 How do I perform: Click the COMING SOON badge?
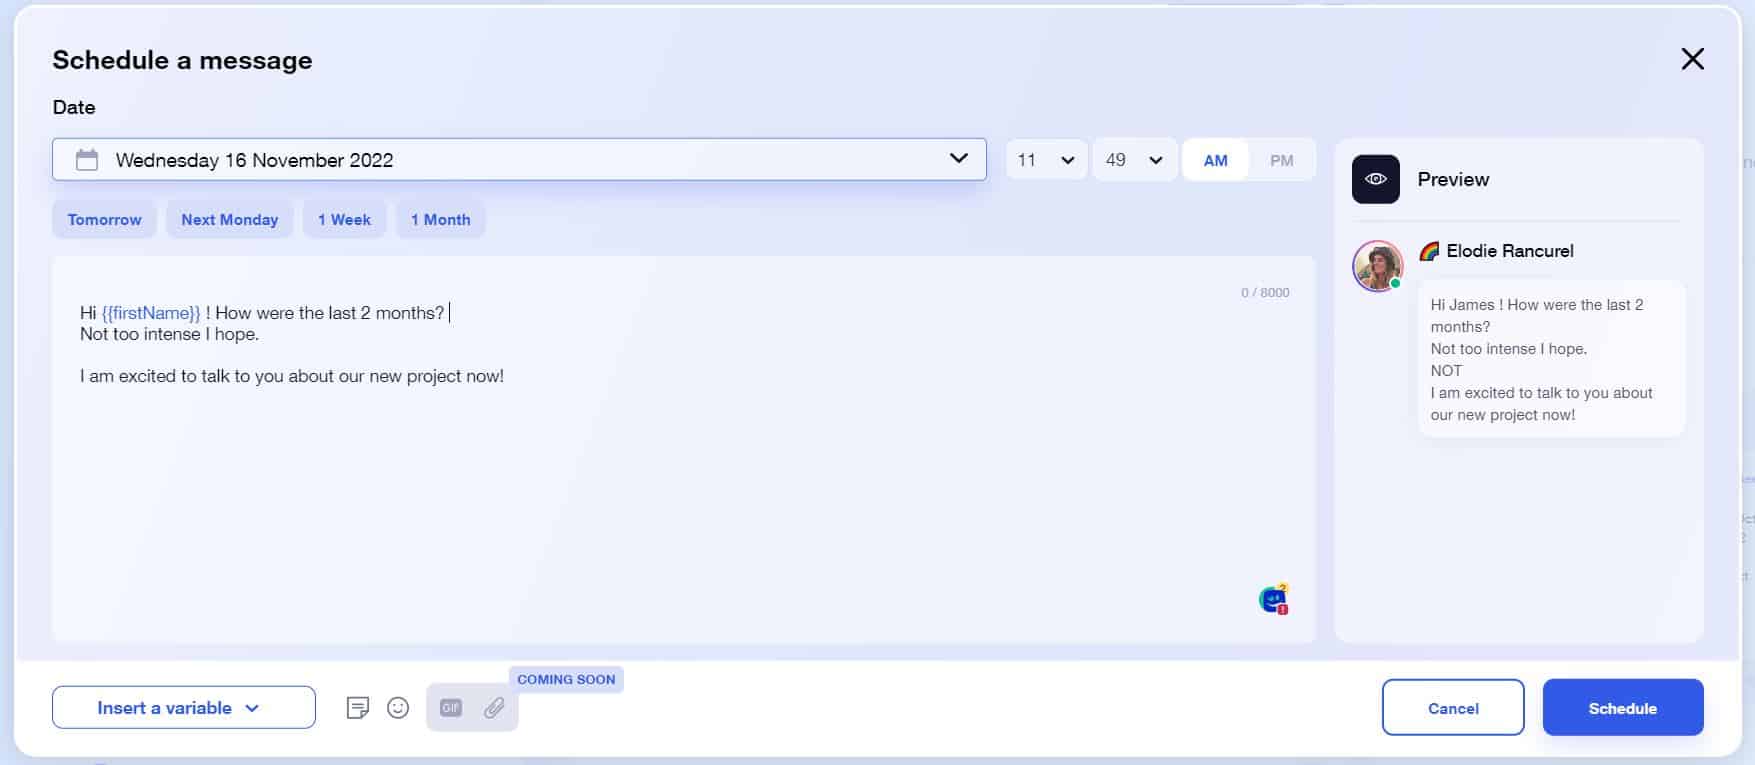click(x=566, y=679)
